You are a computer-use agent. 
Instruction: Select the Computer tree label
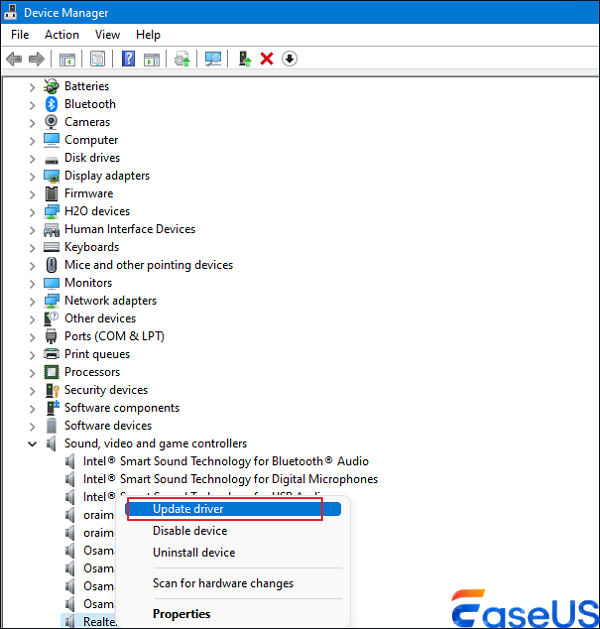click(x=91, y=140)
